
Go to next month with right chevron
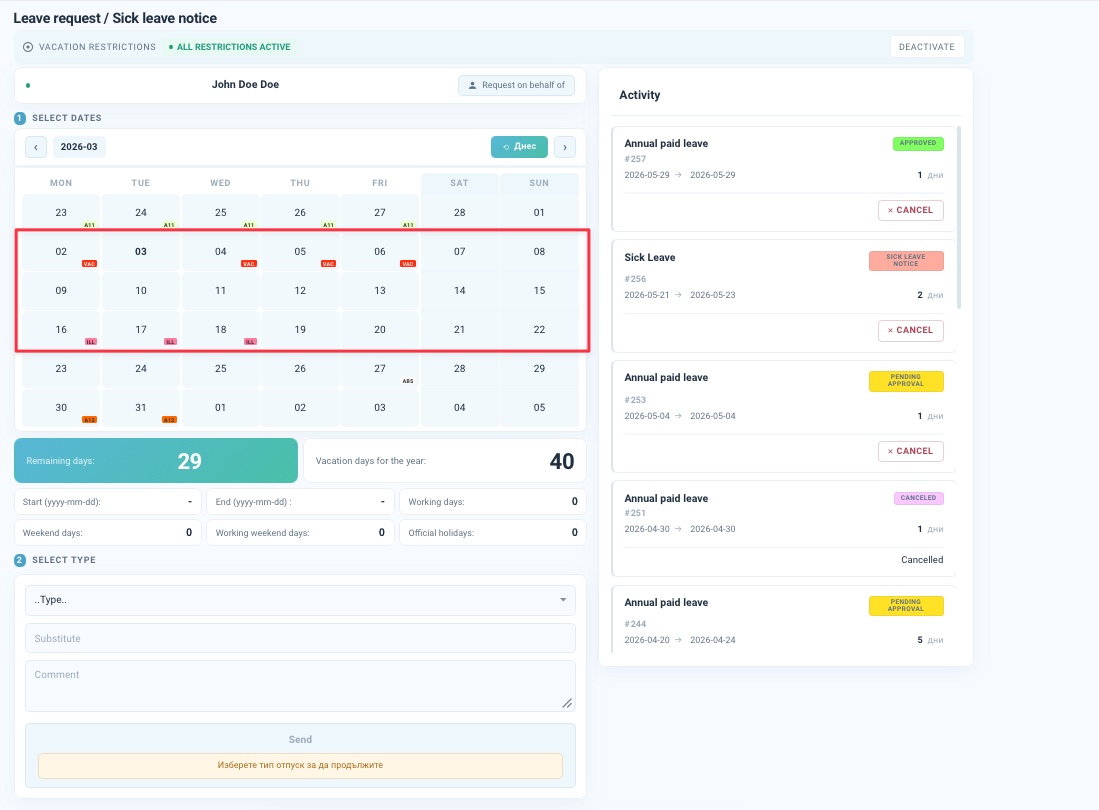point(565,147)
